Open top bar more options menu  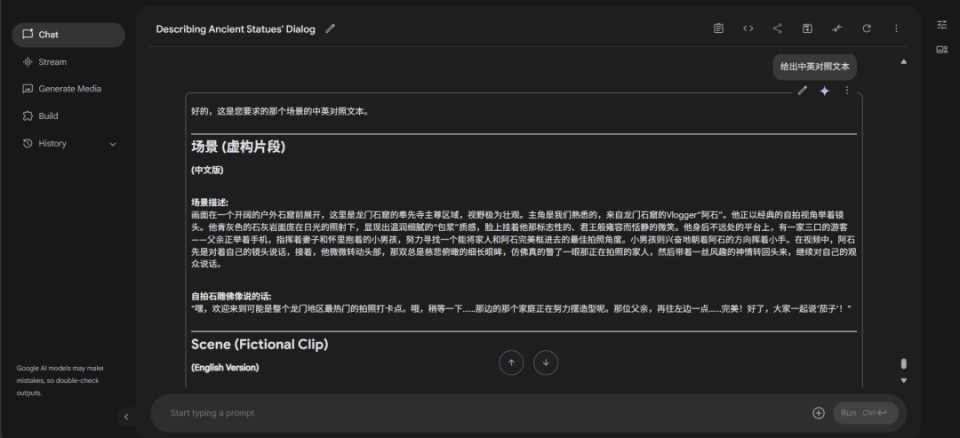coord(896,28)
